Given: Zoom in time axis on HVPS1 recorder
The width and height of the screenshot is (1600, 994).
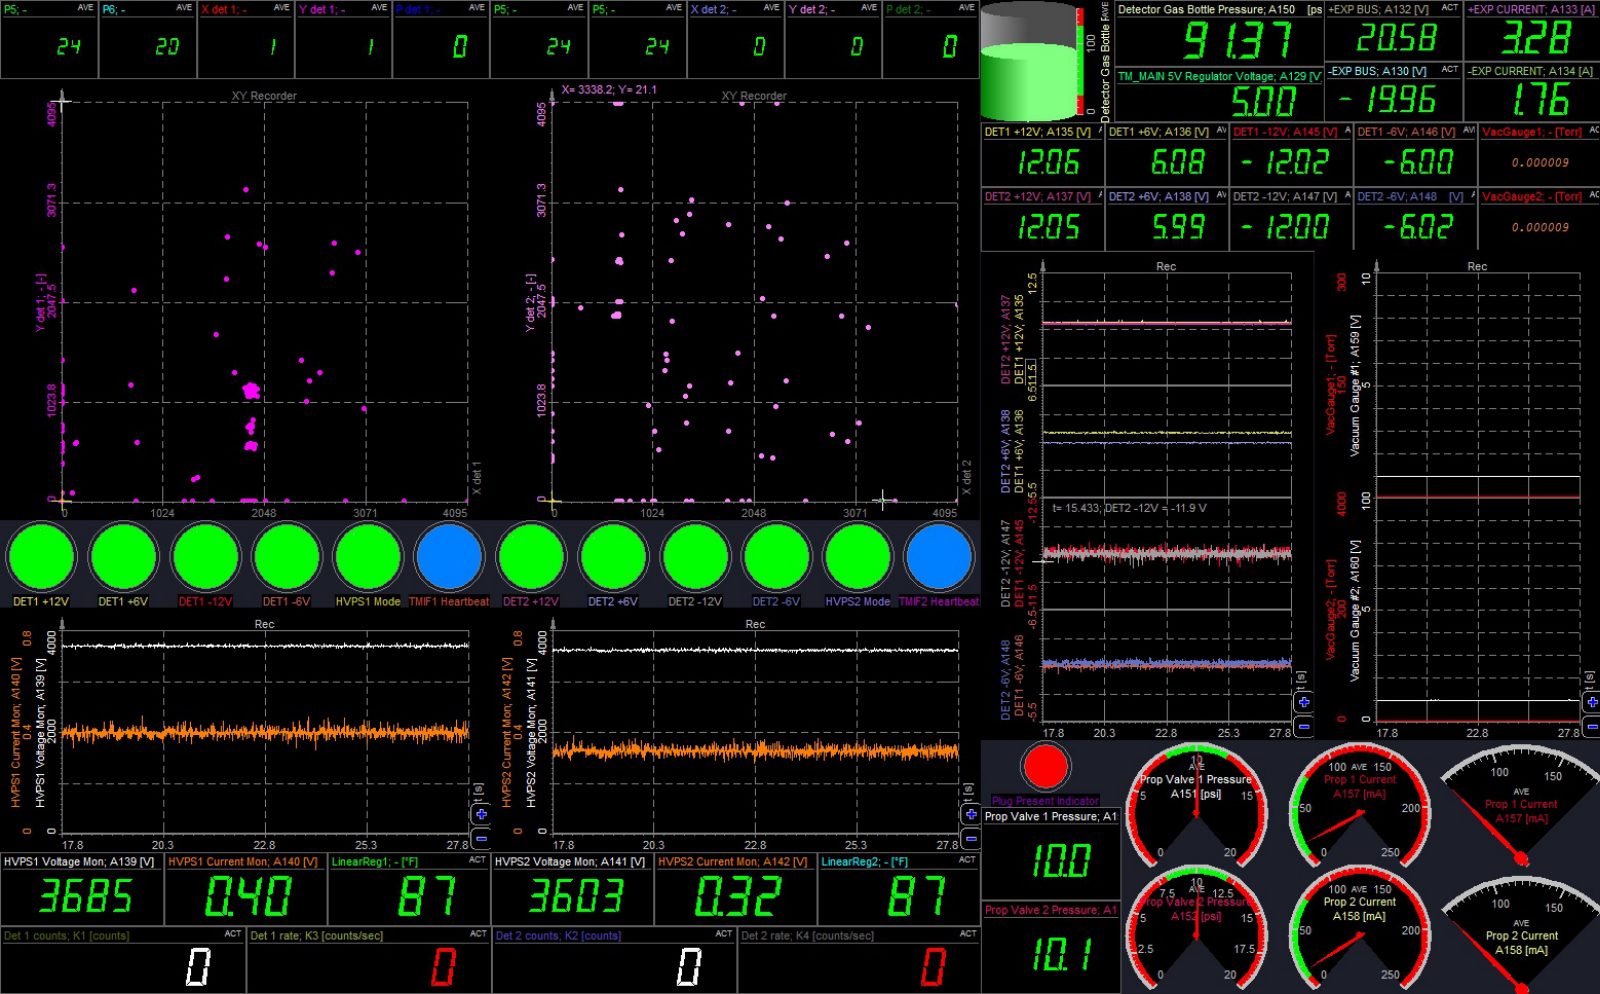Looking at the screenshot, I should (x=481, y=814).
